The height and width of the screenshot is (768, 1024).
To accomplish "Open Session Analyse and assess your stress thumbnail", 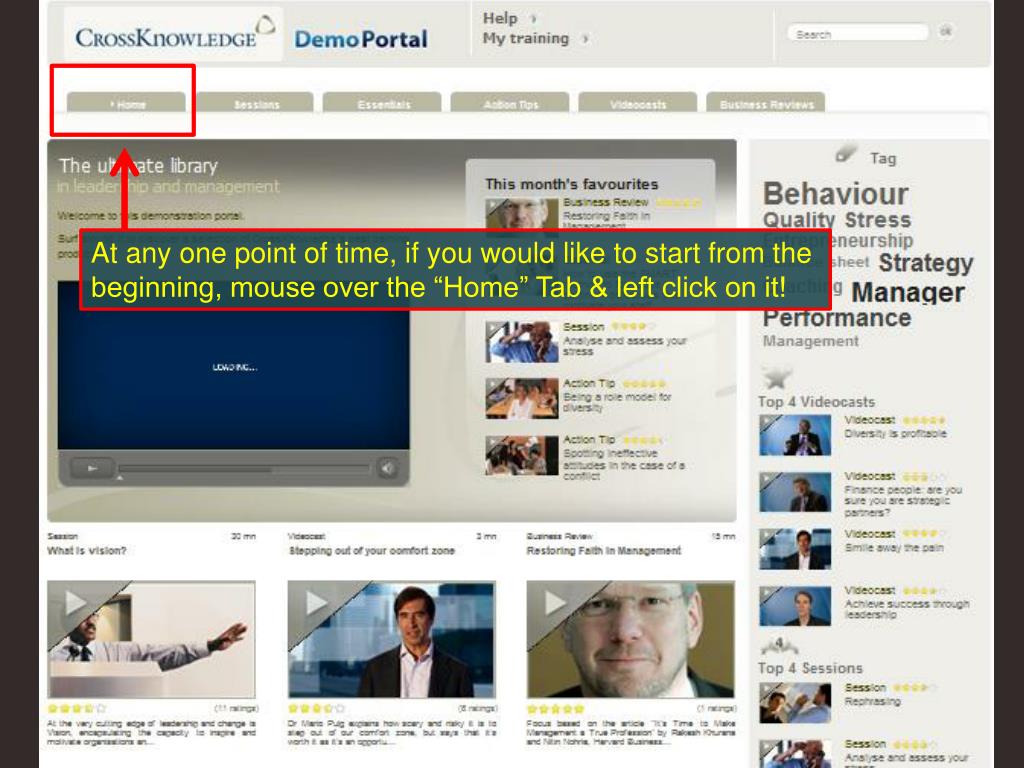I will (x=521, y=342).
